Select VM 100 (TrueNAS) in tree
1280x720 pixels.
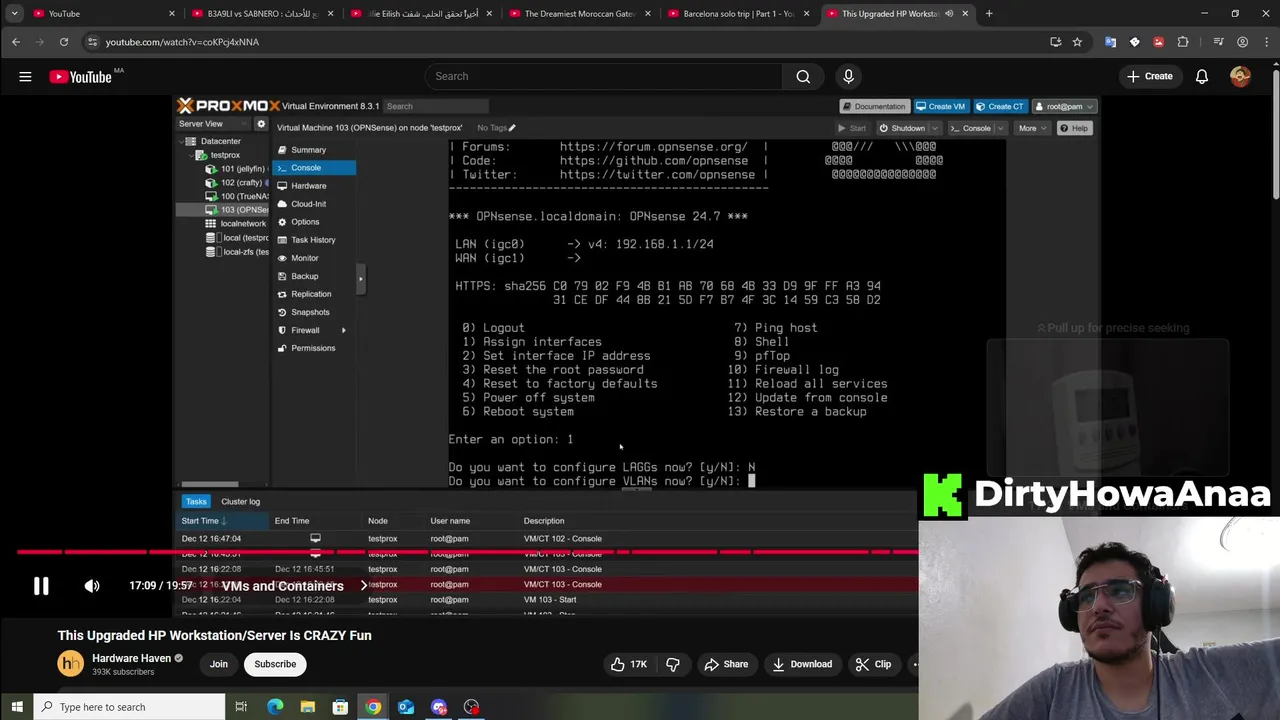click(237, 196)
